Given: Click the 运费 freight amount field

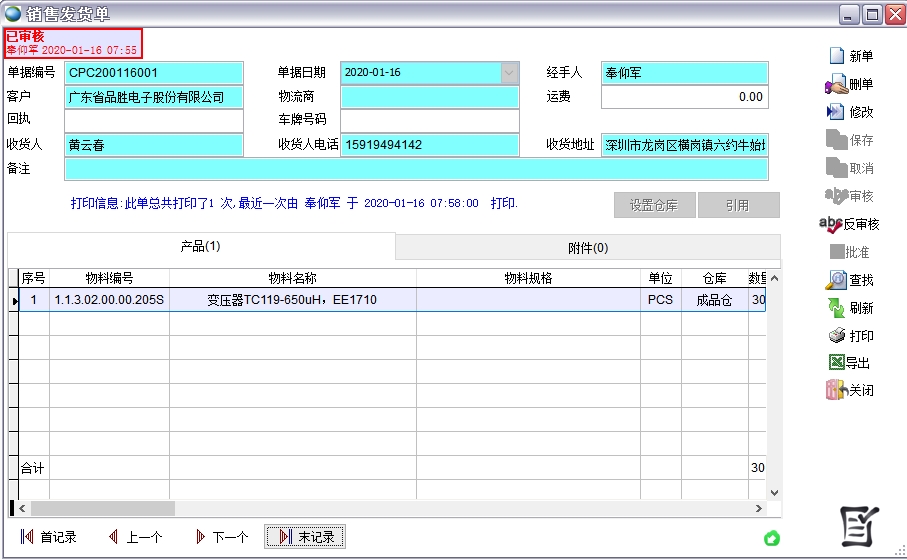Looking at the screenshot, I should click(684, 97).
